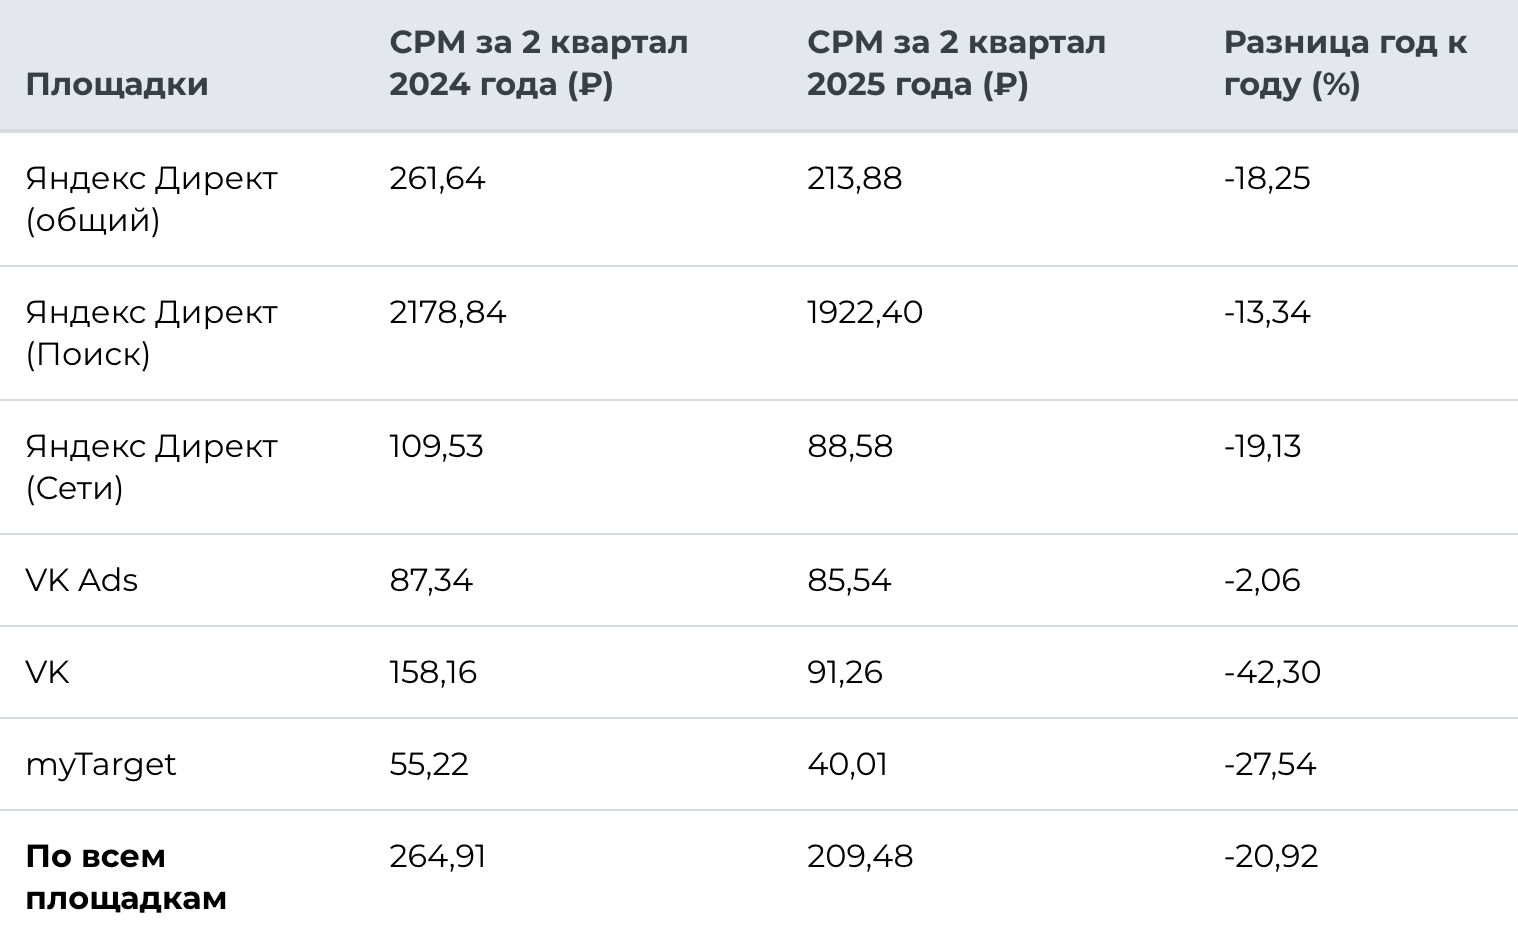Select the CPM за 2 квартал 2024 года header
This screenshot has width=1518, height=942.
coord(539,63)
